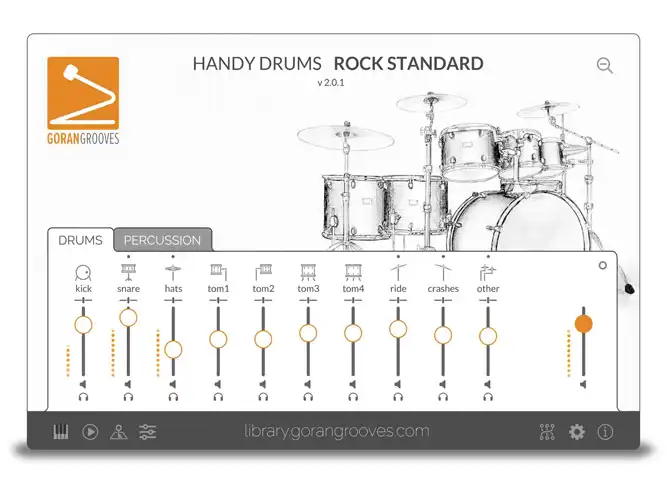Screen dimensions: 667x500
Task: Click the tom1 drum icon
Action: pyautogui.click(x=218, y=272)
